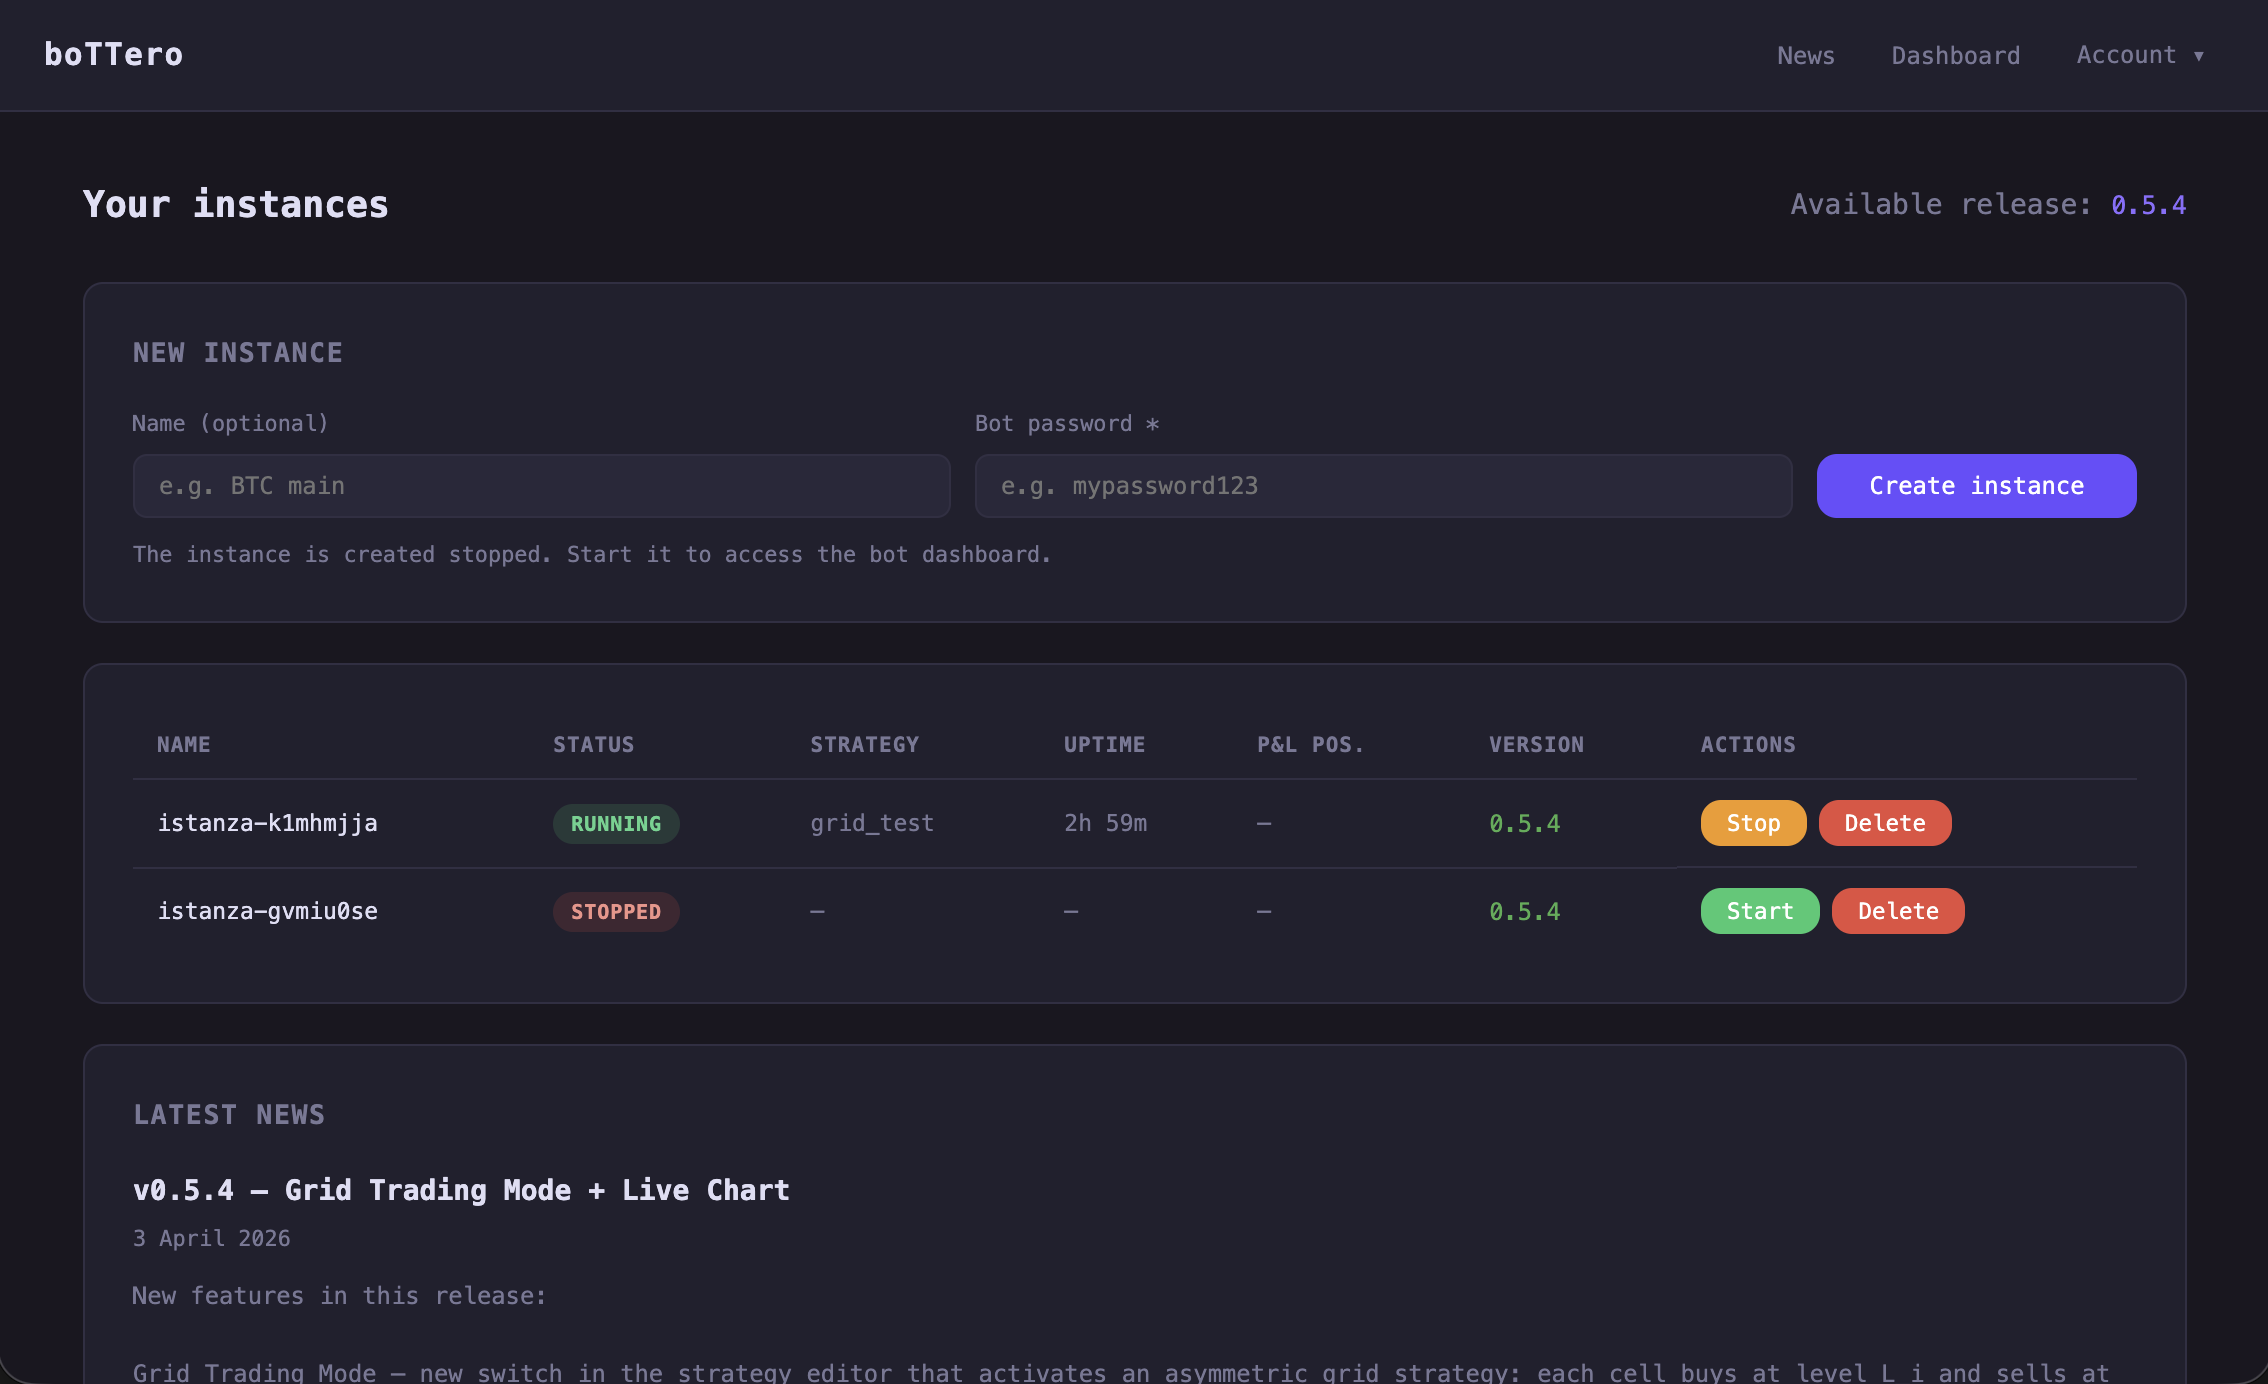Image resolution: width=2268 pixels, height=1384 pixels.
Task: Select the istanza-k1mhmjja instance name
Action: click(x=268, y=823)
